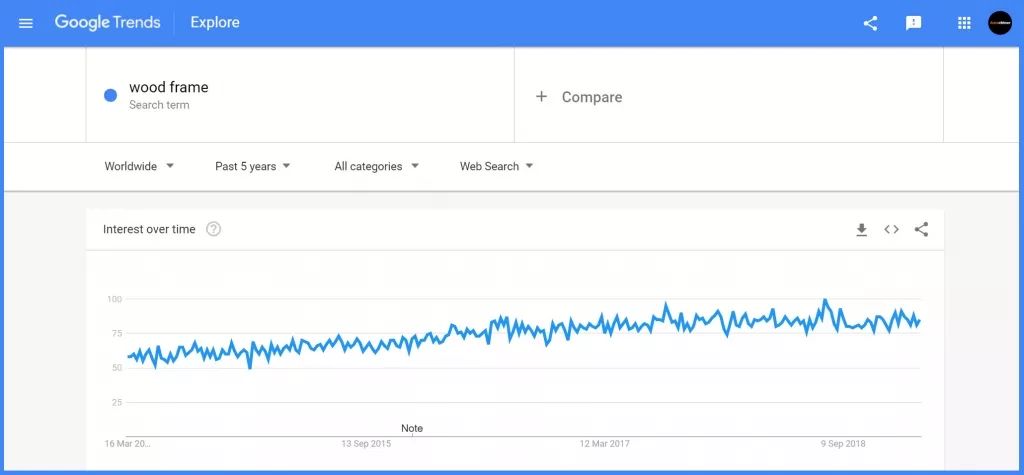1024x475 pixels.
Task: Click the account profile avatar
Action: click(x=999, y=23)
